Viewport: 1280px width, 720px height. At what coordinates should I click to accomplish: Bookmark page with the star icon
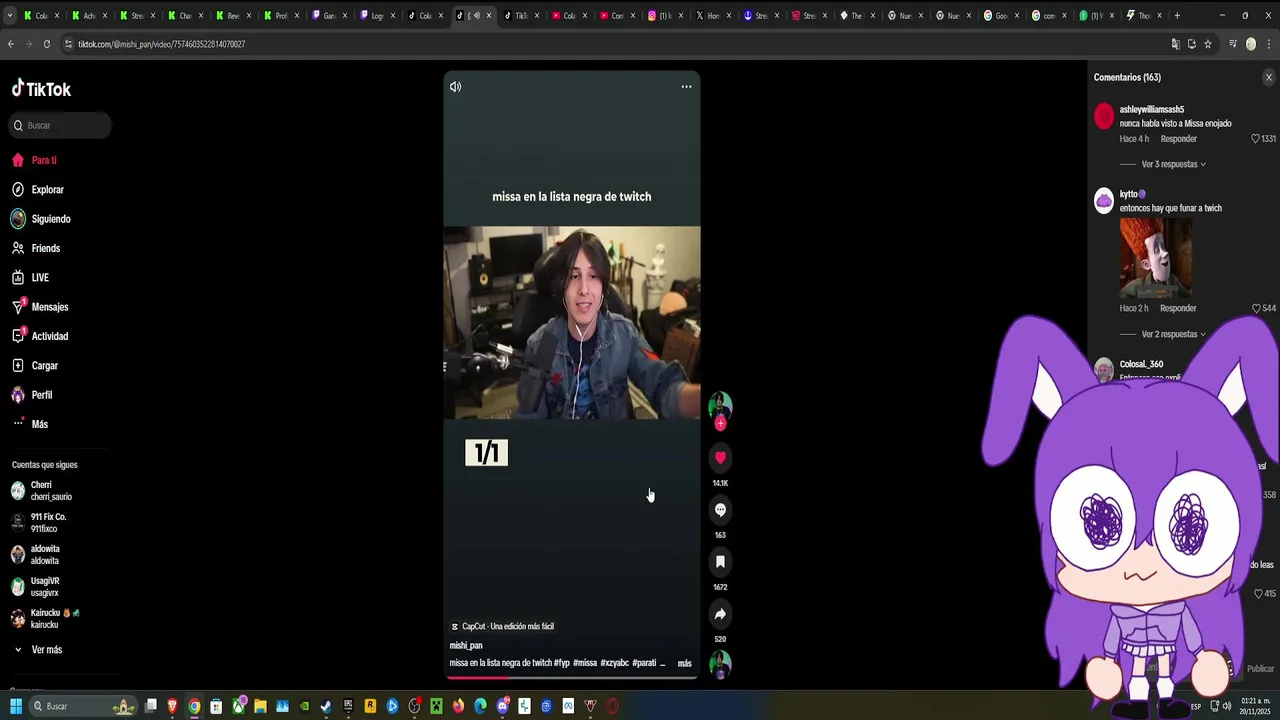1208,44
